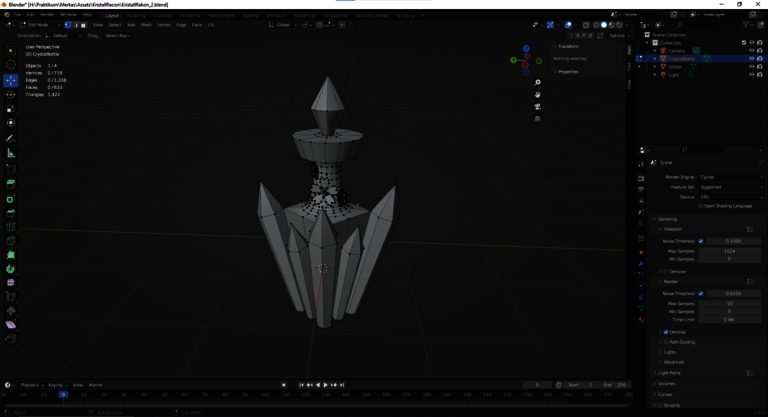Select the Rip Region tool
This screenshot has width=768, height=417.
coord(11,339)
